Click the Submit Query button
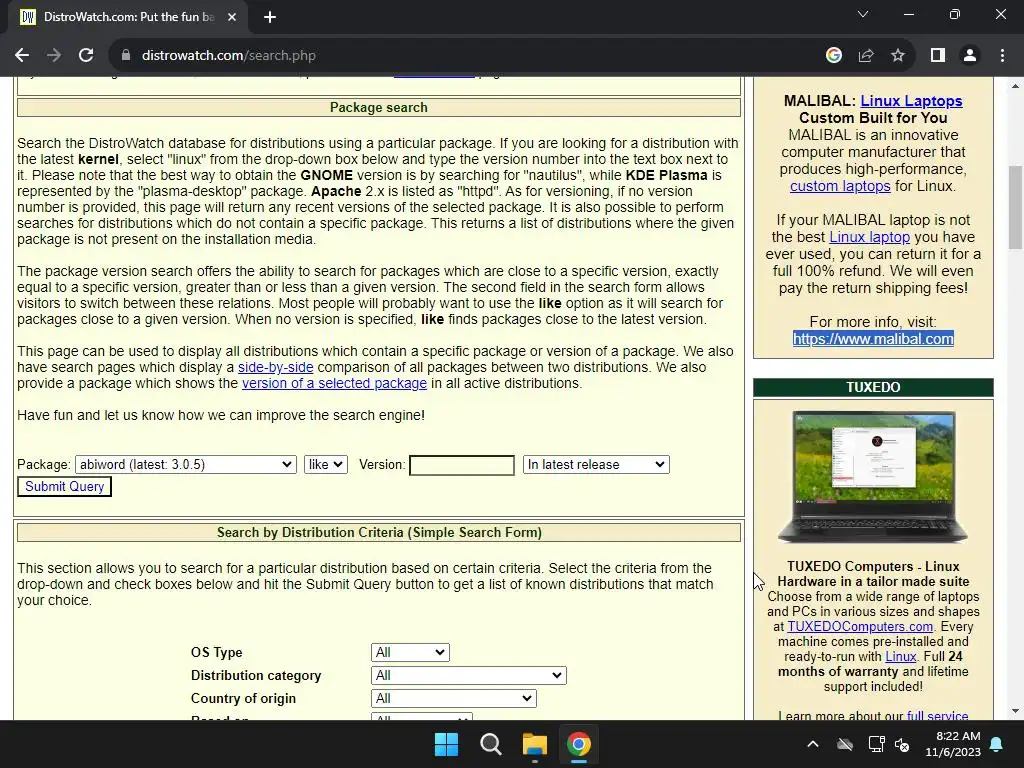The height and width of the screenshot is (768, 1024). click(65, 487)
